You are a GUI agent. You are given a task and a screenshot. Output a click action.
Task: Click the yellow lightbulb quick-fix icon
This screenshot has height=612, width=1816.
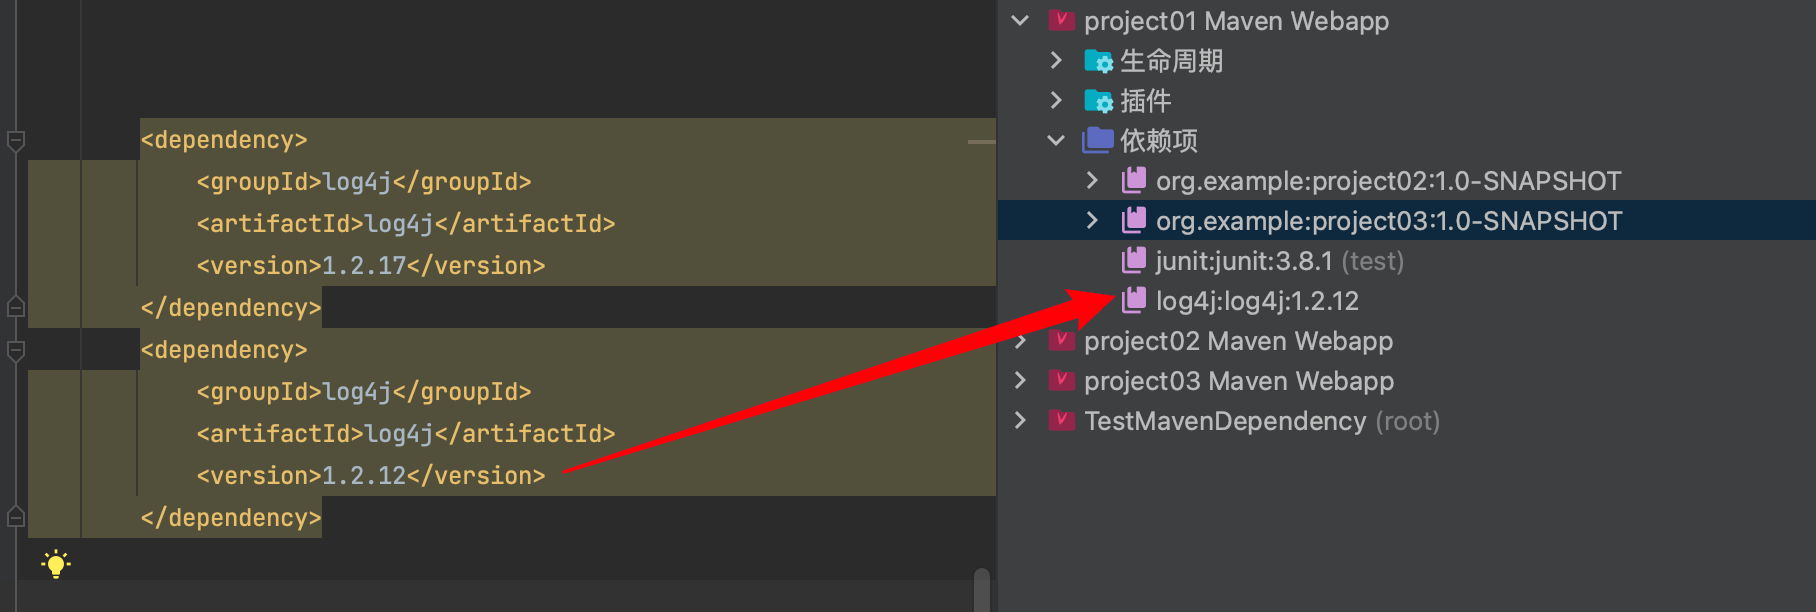pyautogui.click(x=56, y=564)
